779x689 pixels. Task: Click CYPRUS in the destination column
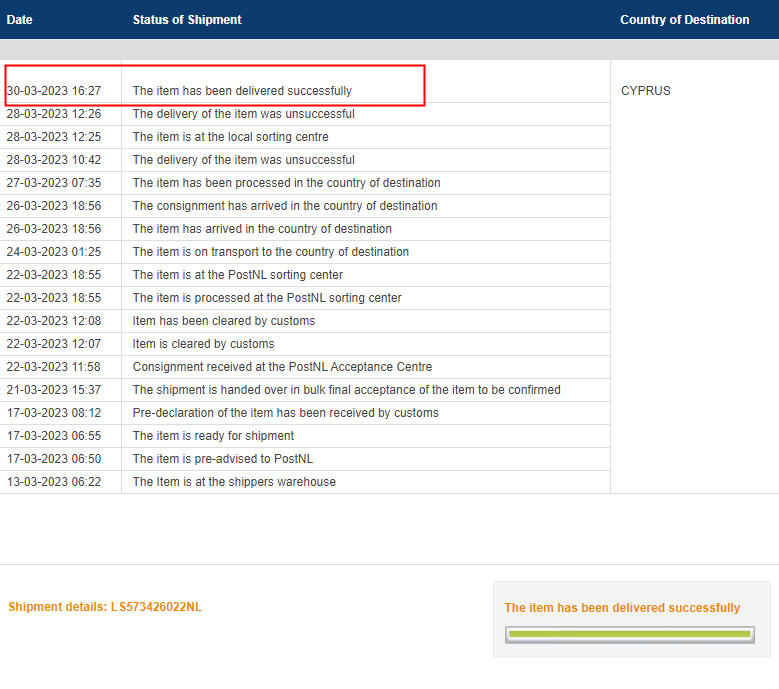coord(646,91)
